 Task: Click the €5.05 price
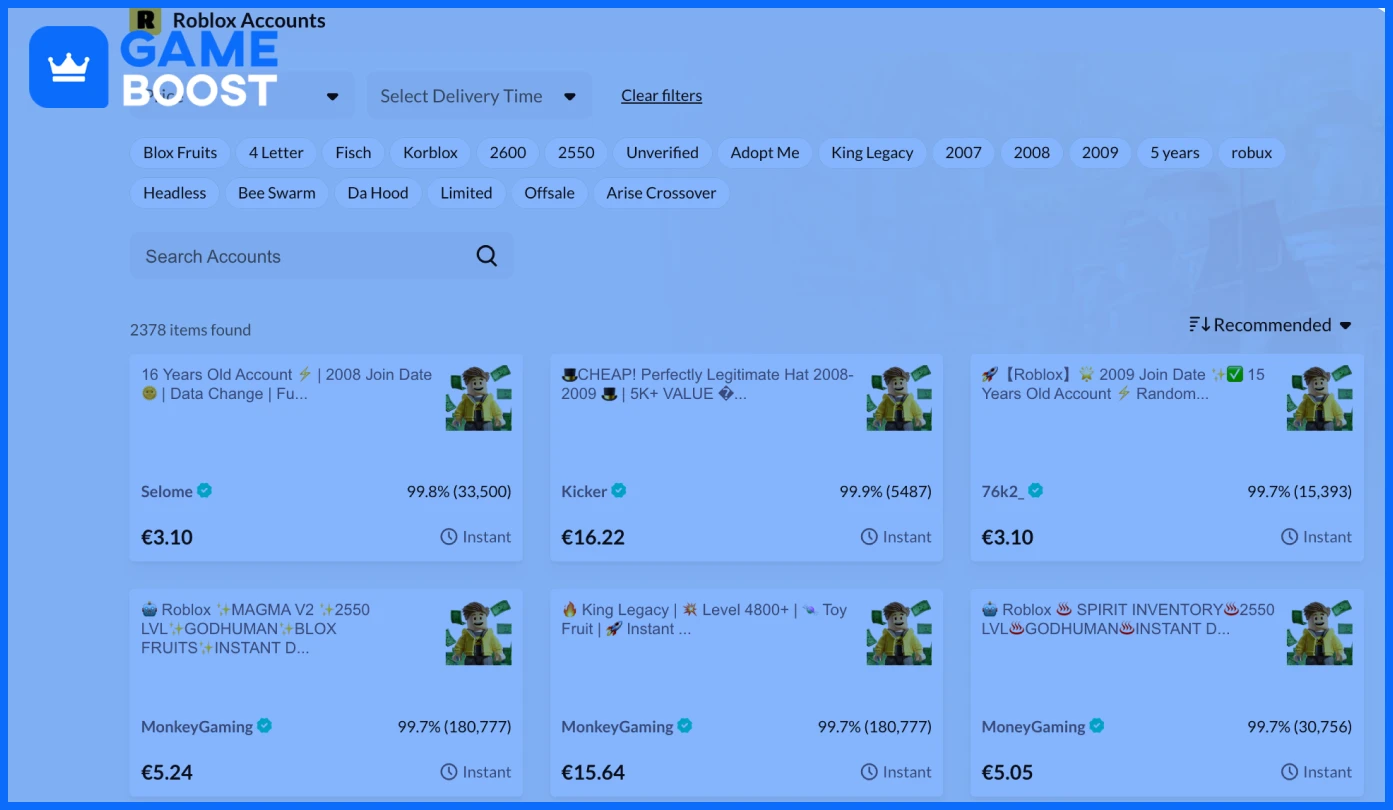click(1008, 772)
